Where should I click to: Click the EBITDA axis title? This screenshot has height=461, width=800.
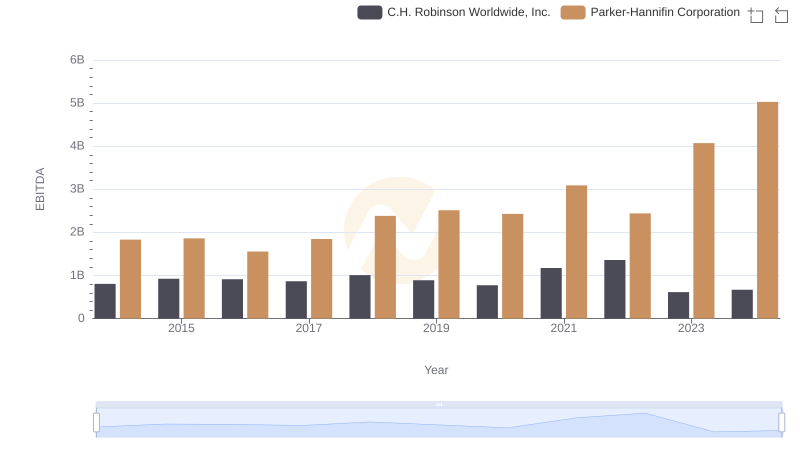pos(40,189)
